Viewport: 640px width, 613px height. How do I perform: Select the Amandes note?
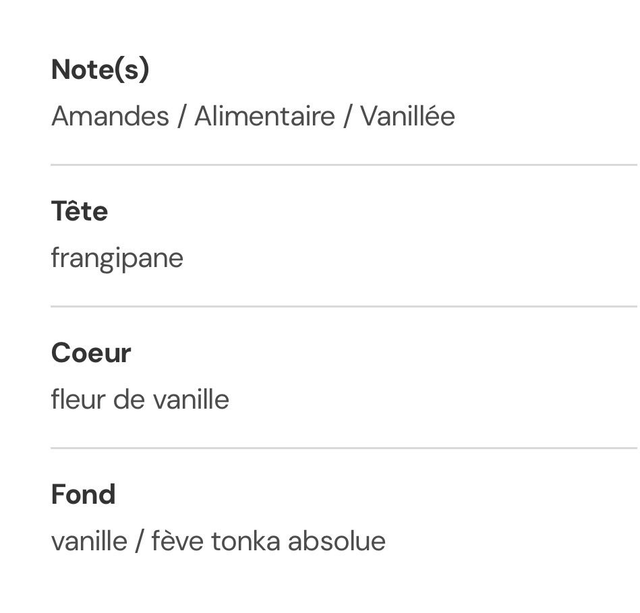tap(110, 117)
